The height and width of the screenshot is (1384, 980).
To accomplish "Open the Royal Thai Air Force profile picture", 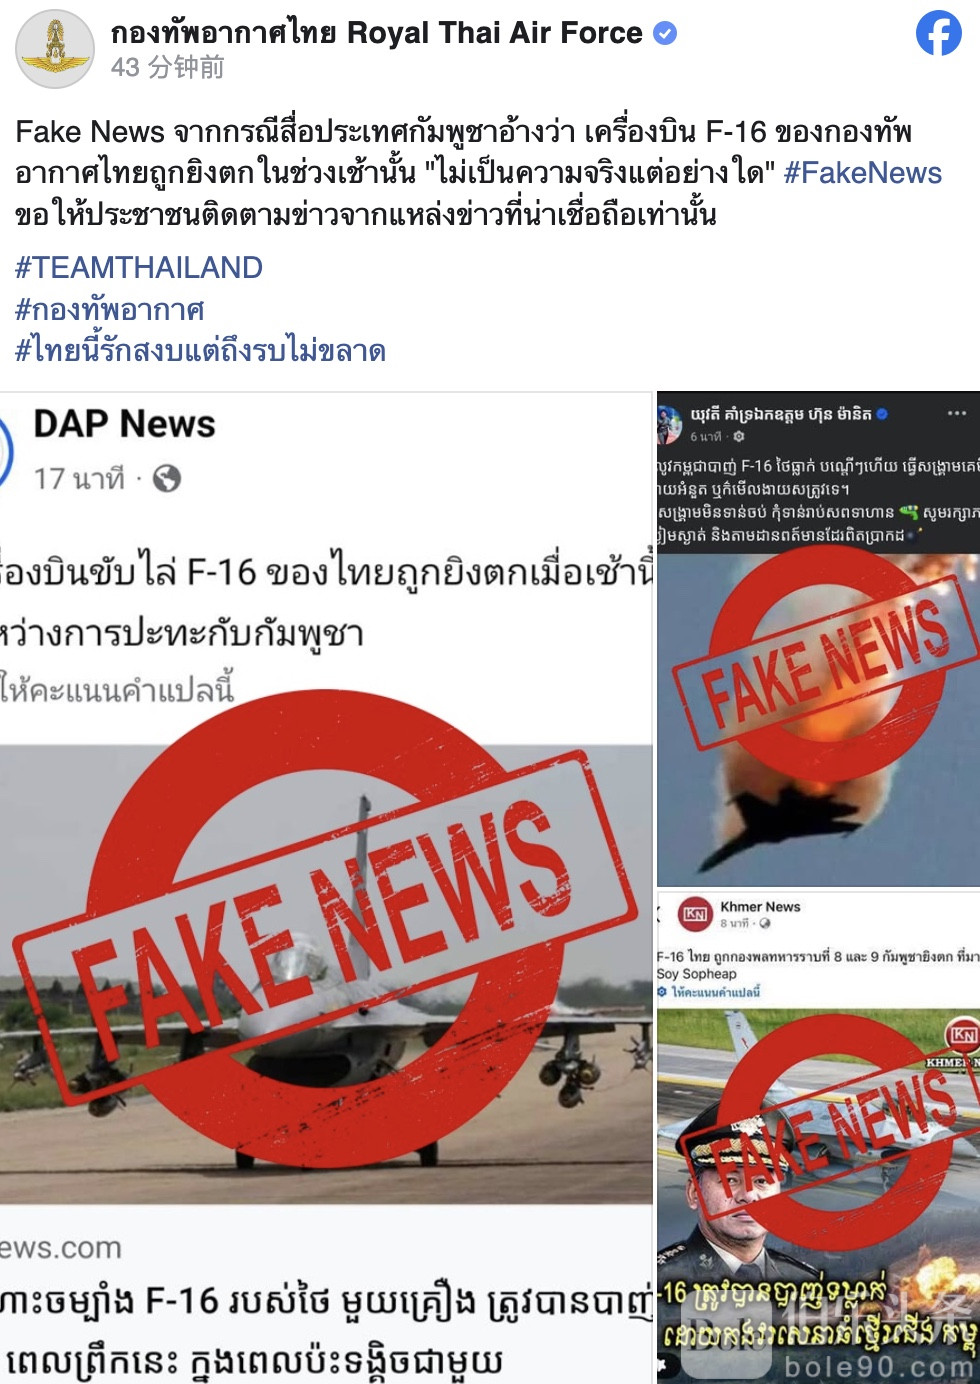I will pyautogui.click(x=55, y=49).
